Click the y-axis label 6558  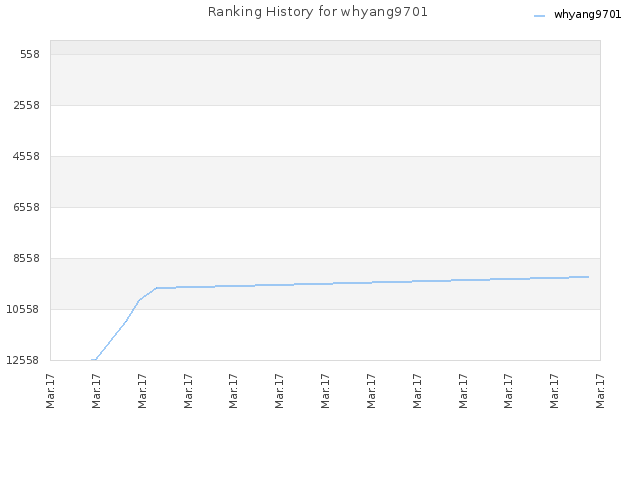[27, 207]
